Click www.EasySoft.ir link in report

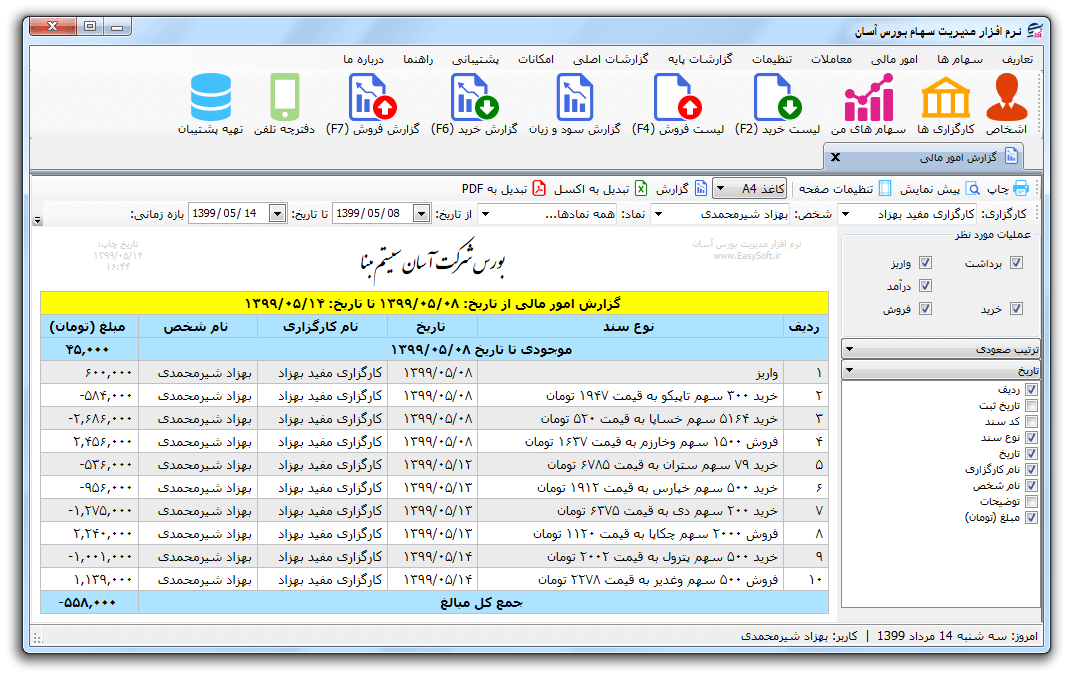(x=747, y=256)
